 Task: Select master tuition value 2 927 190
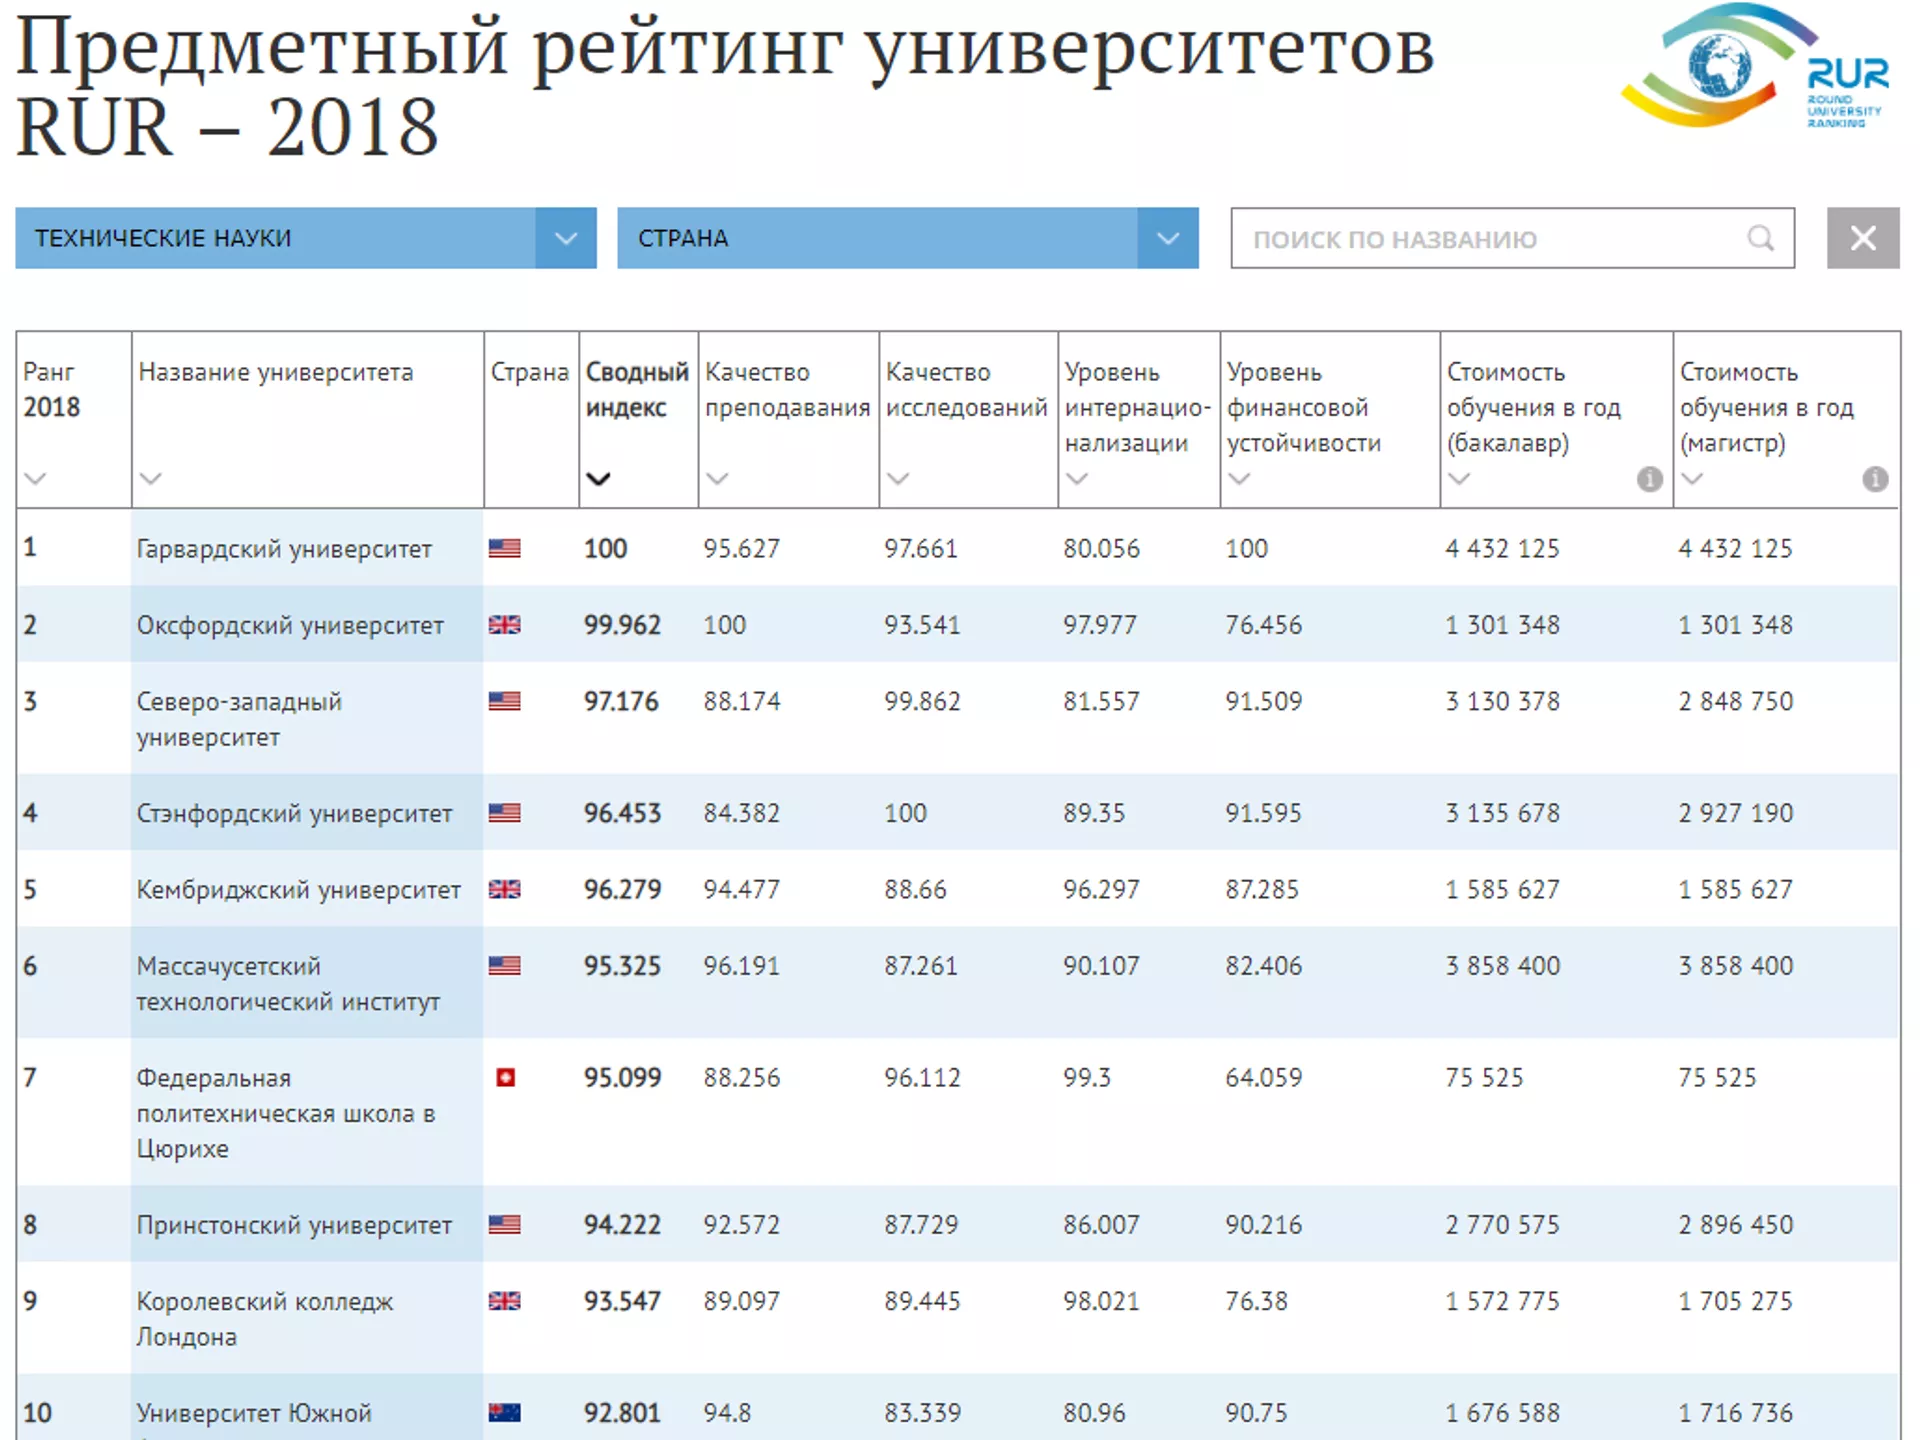tap(1736, 813)
